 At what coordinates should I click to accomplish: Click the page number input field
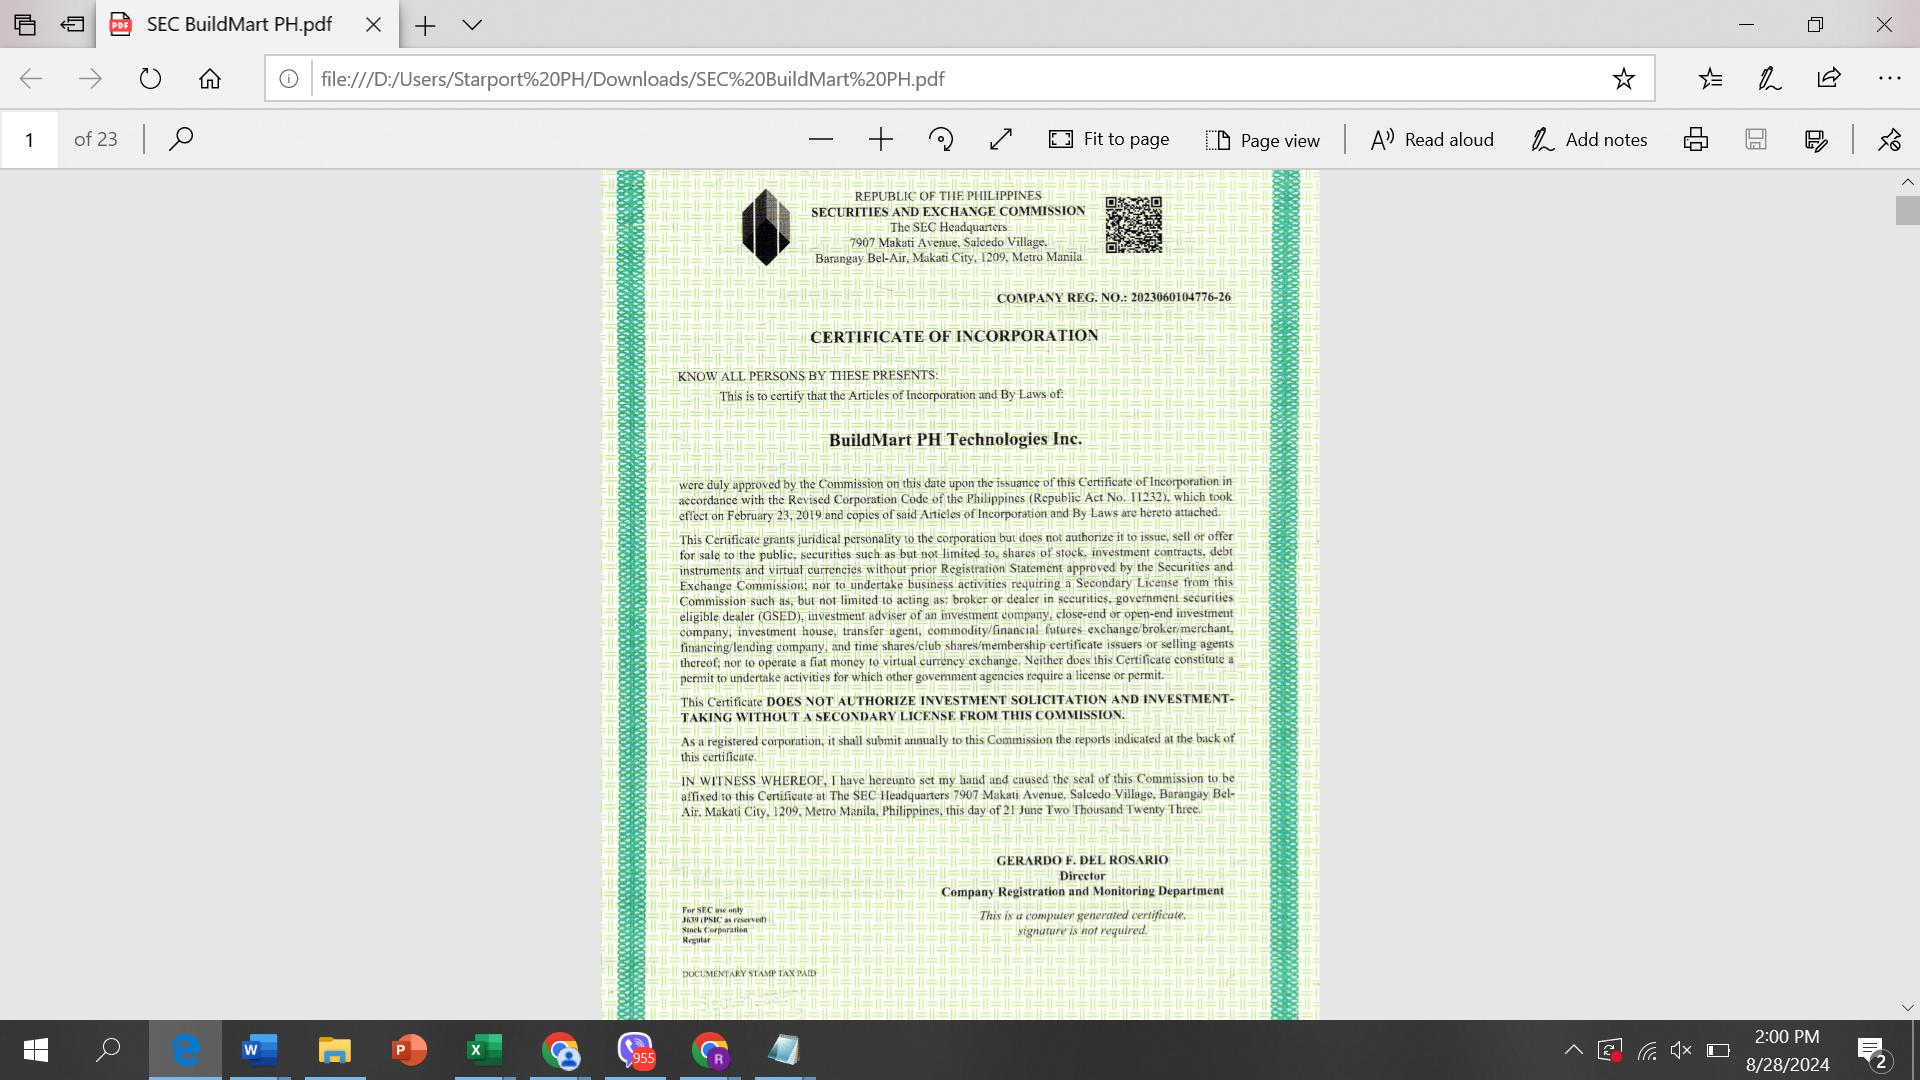(x=30, y=139)
